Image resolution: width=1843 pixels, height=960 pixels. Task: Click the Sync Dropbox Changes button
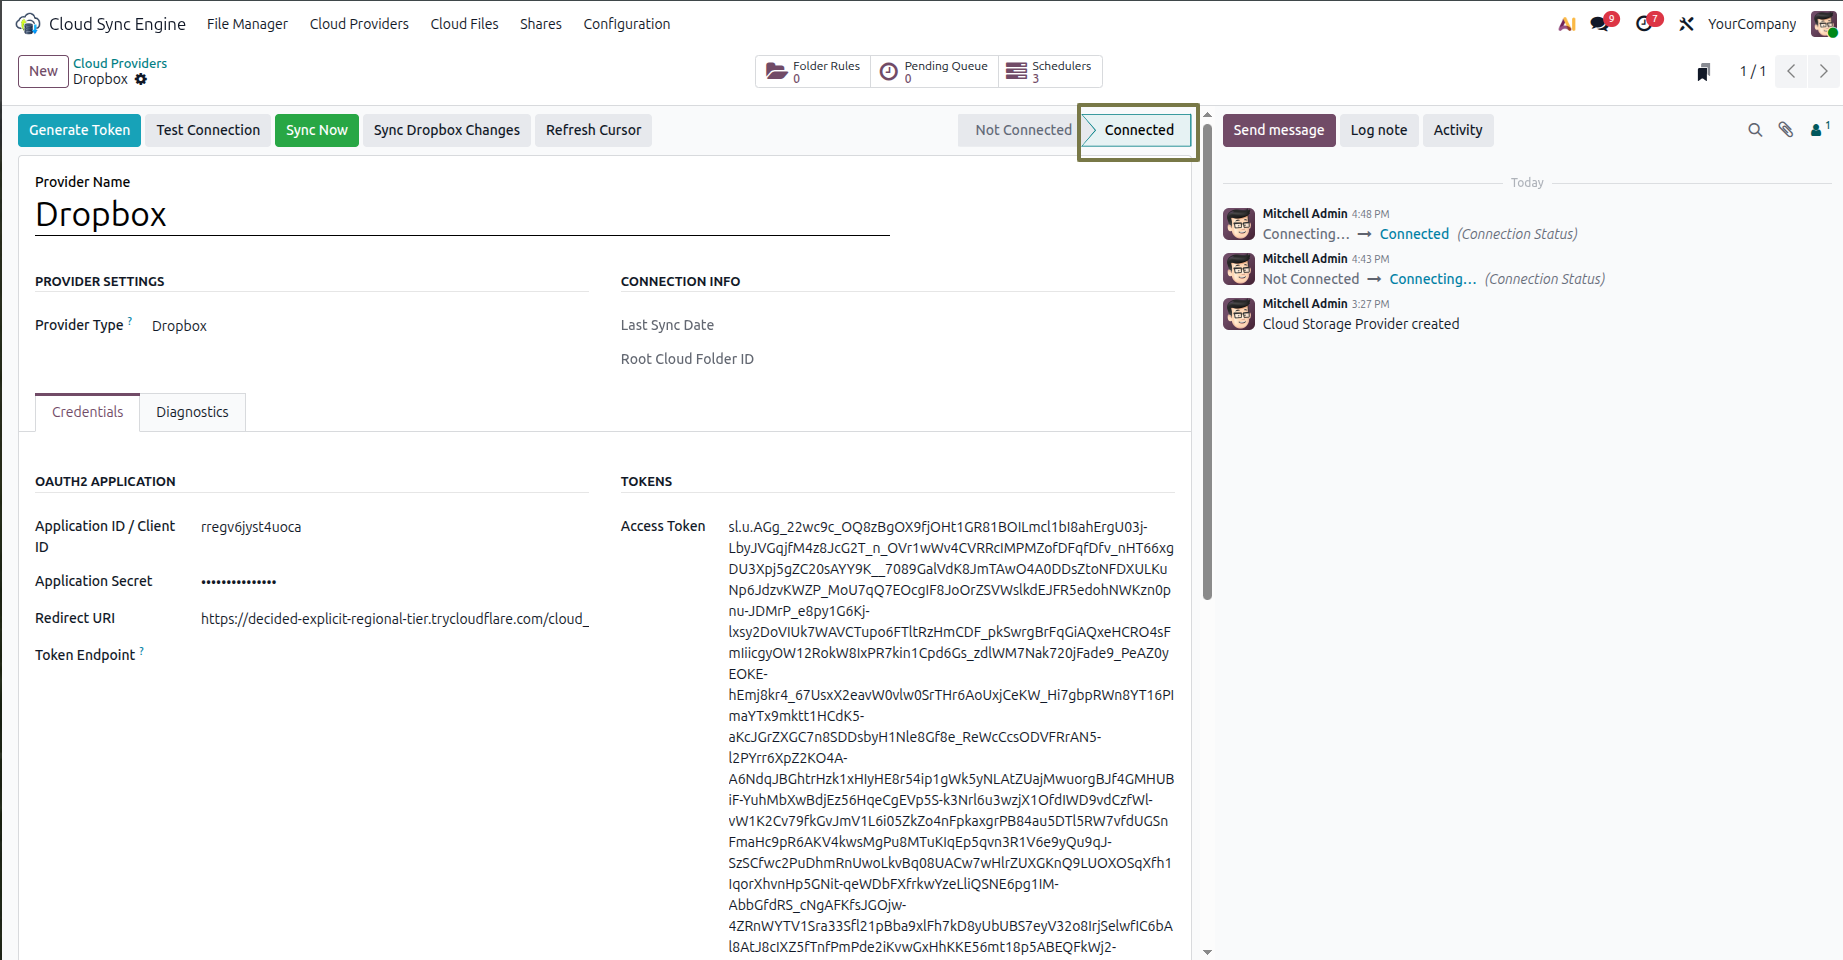(x=447, y=130)
